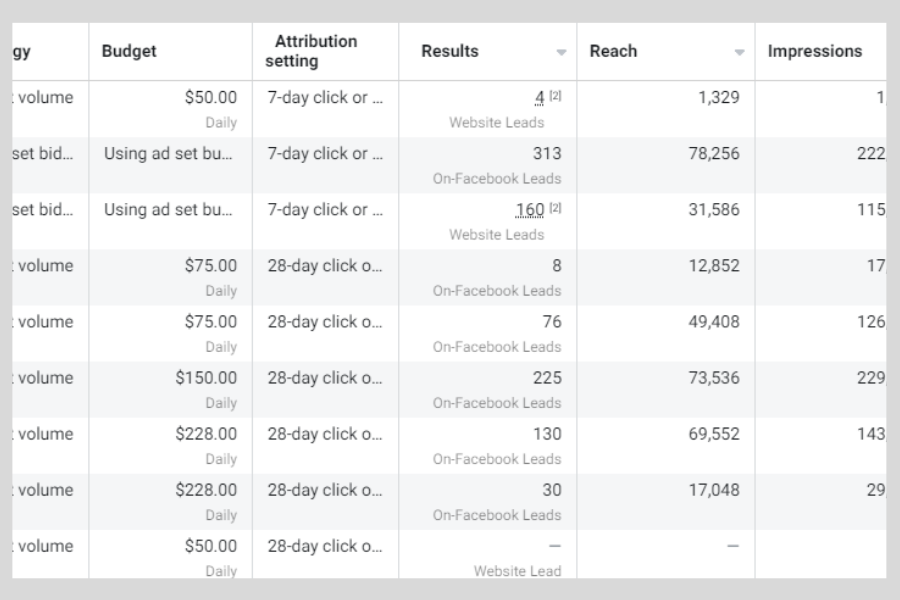Click the 78,256 reach value
This screenshot has height=600, width=900.
(x=713, y=154)
